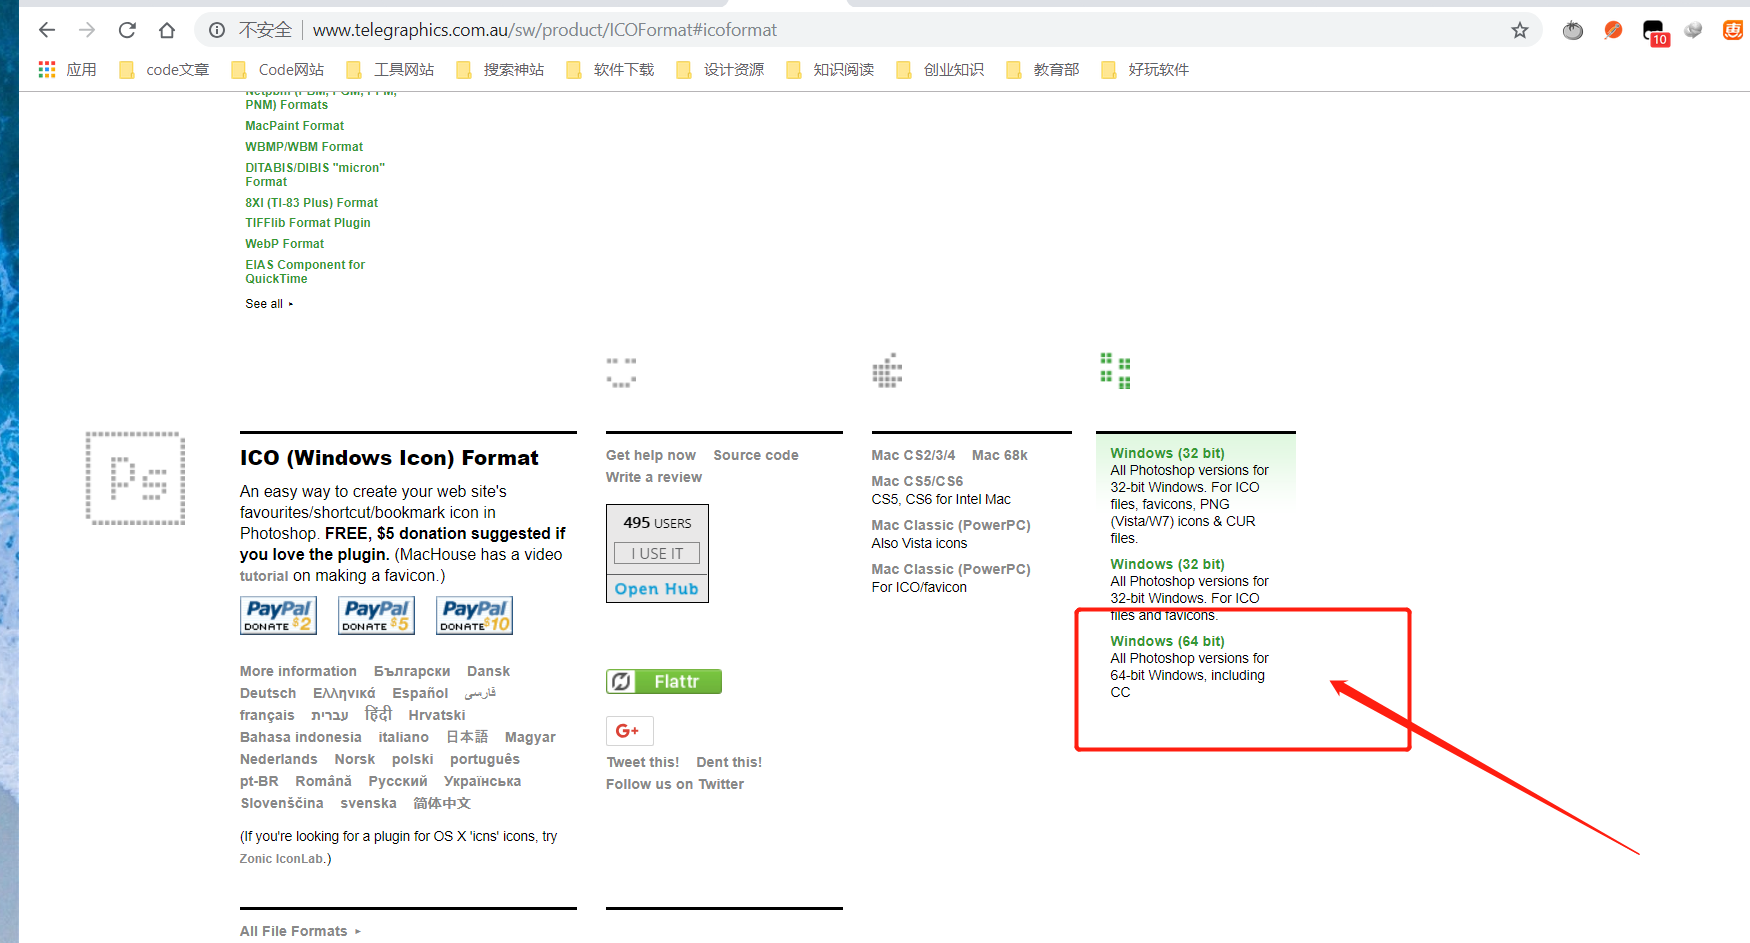Reload the page with the refresh icon
The width and height of the screenshot is (1750, 943).
coord(127,30)
